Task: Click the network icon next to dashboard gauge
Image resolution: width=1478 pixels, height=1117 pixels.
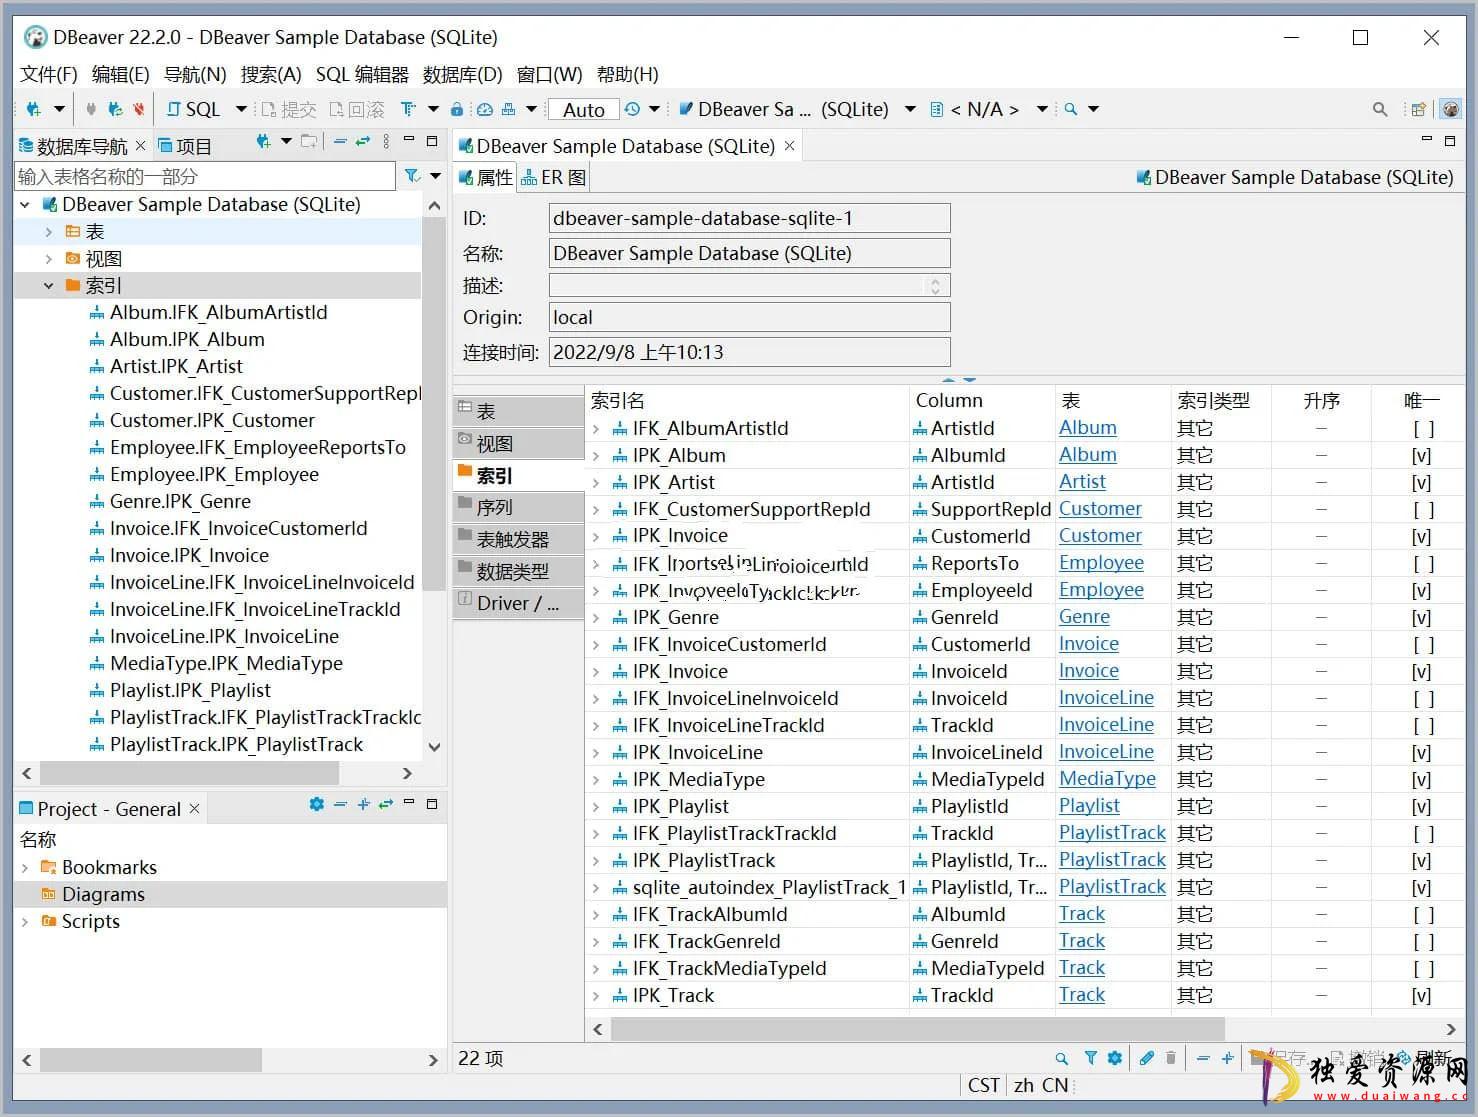Action: tap(509, 109)
